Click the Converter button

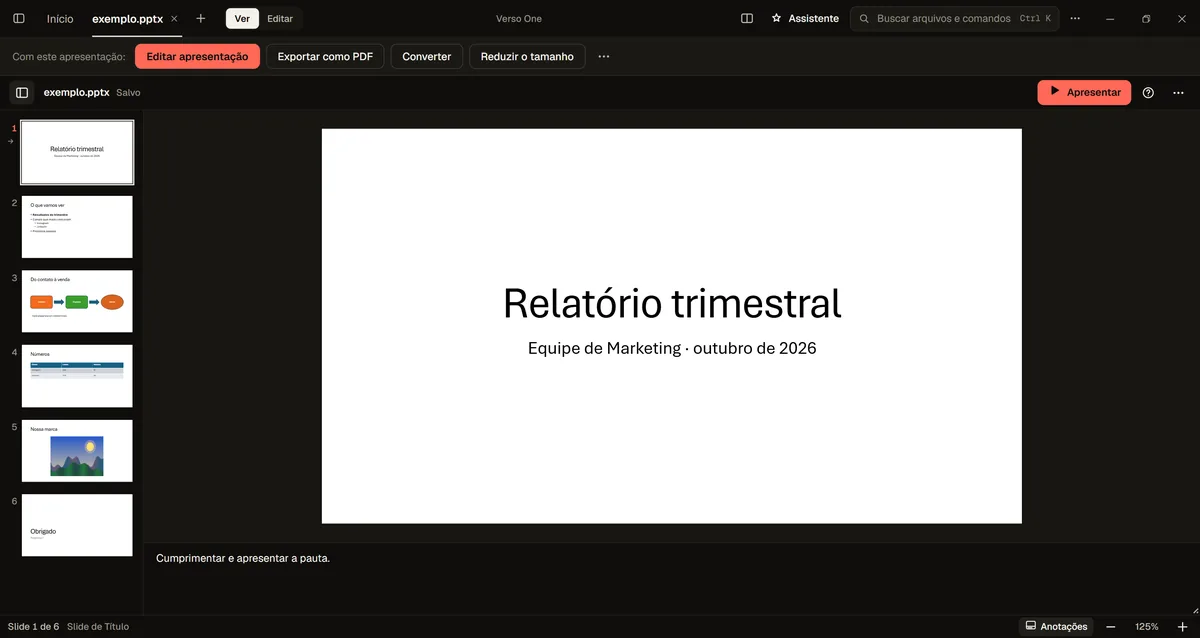point(427,57)
